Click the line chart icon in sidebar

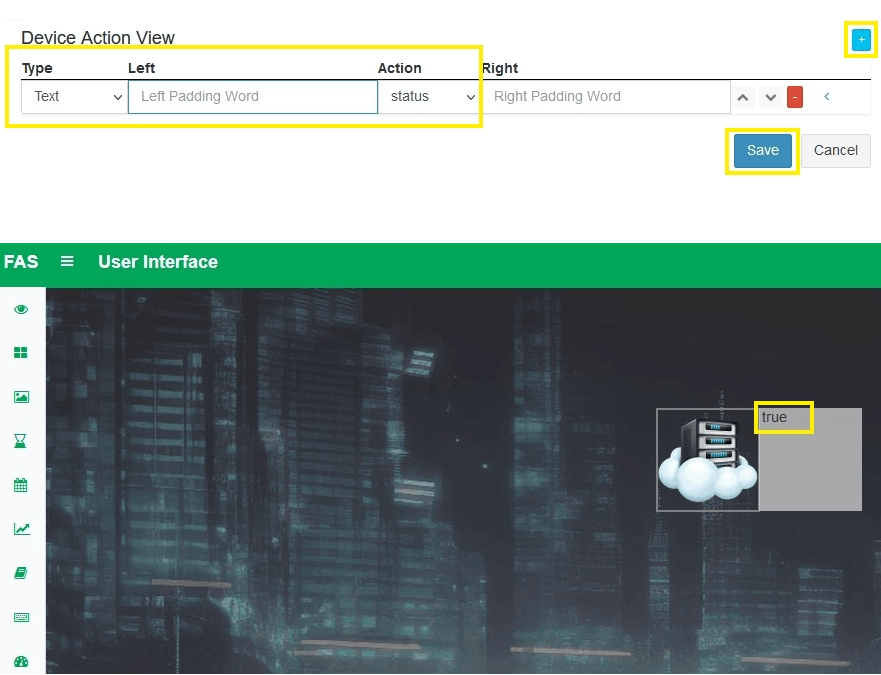click(x=21, y=529)
